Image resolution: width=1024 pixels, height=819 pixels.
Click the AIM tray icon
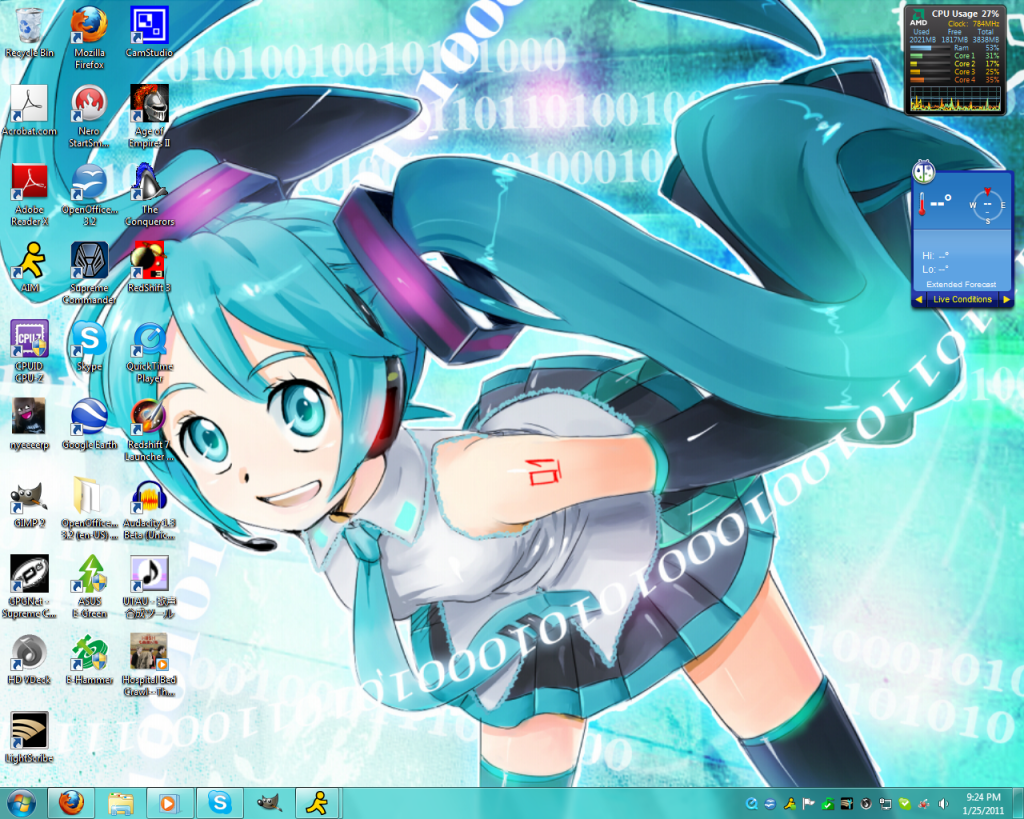click(790, 803)
